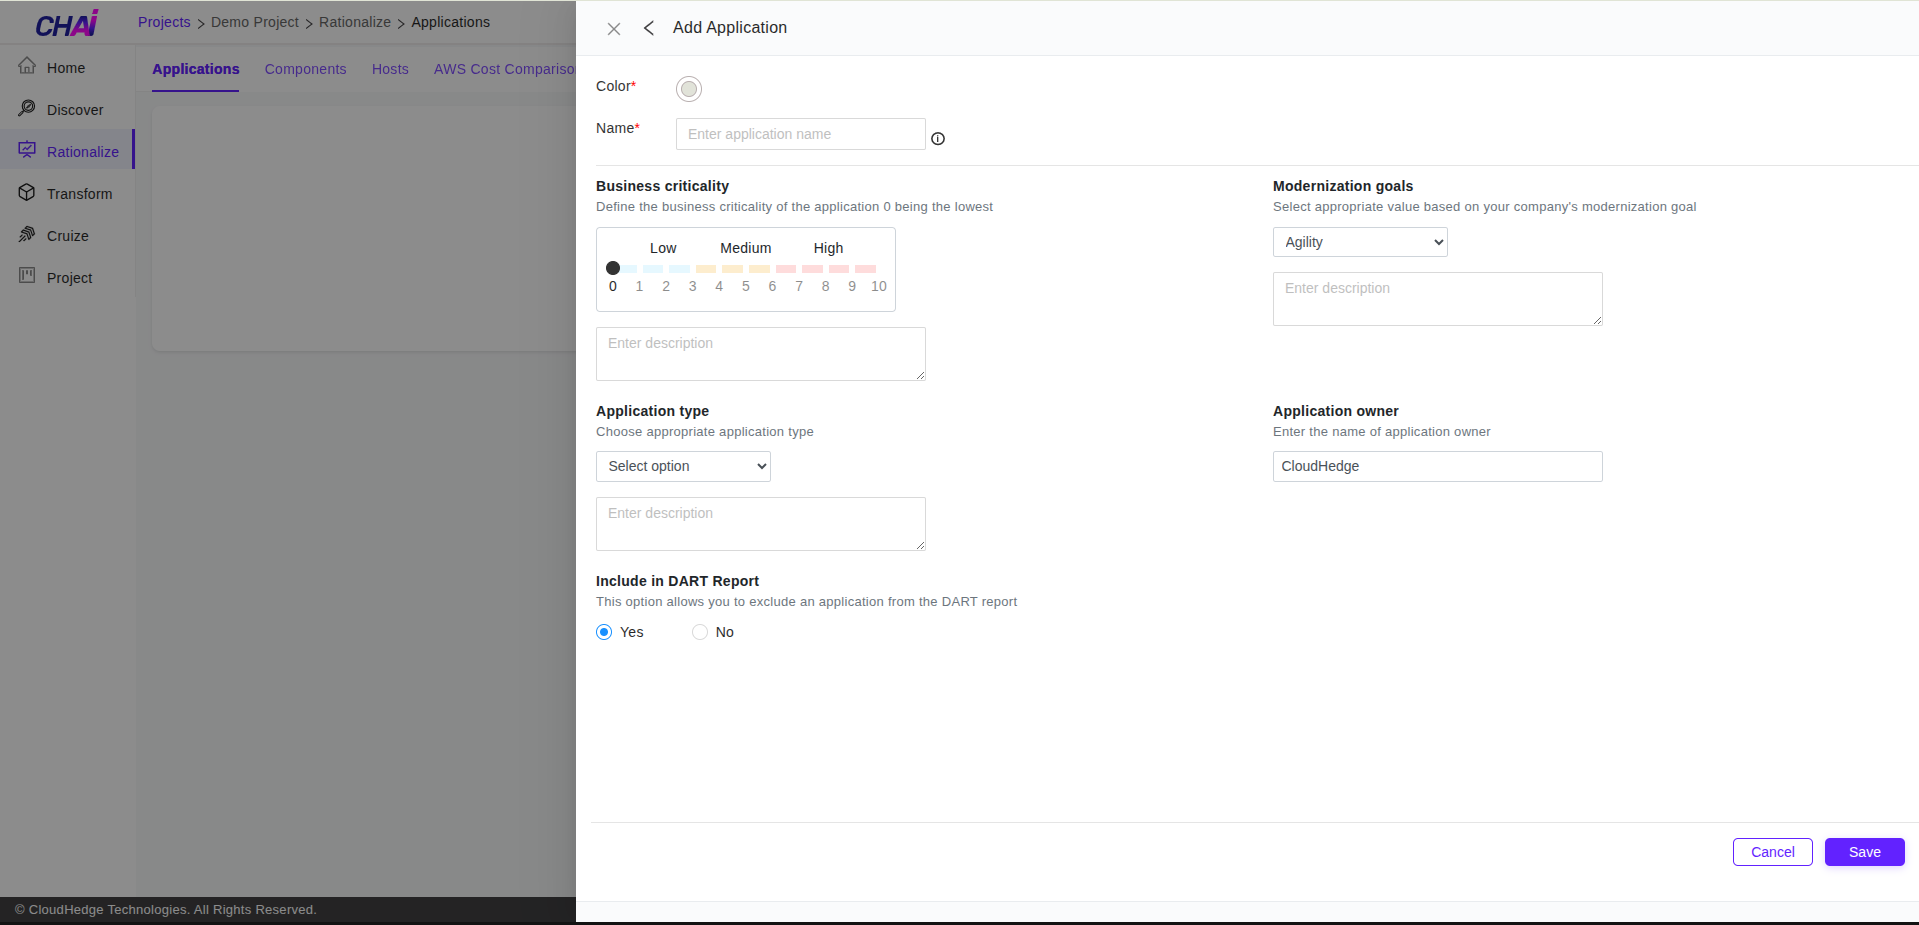Click the back arrow in the Add Application panel
This screenshot has width=1919, height=925.
click(x=648, y=28)
